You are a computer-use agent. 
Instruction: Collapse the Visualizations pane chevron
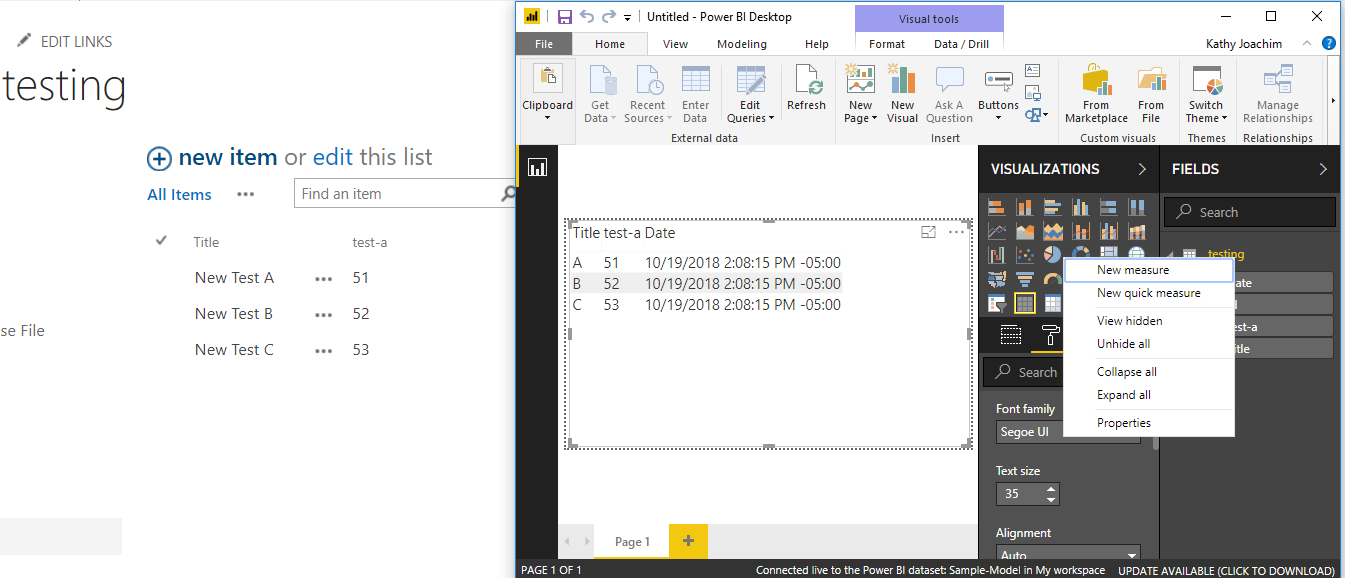click(x=1142, y=169)
